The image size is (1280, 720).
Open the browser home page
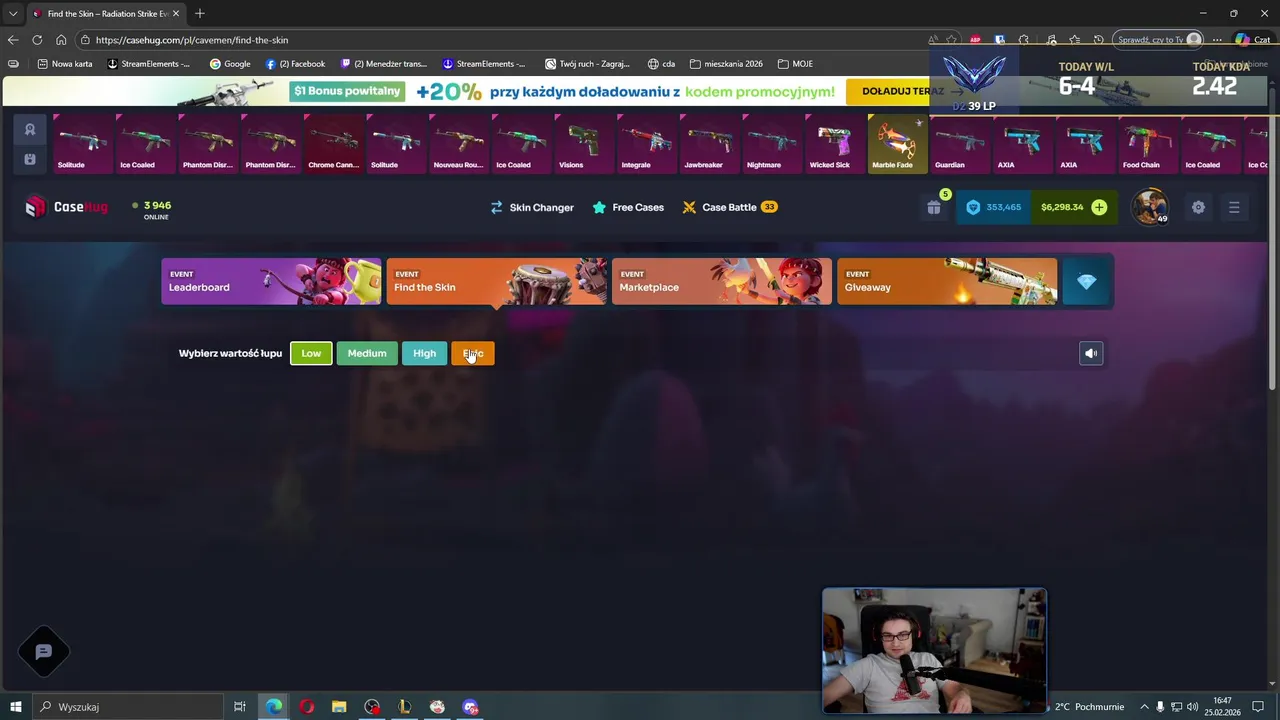pyautogui.click(x=61, y=40)
